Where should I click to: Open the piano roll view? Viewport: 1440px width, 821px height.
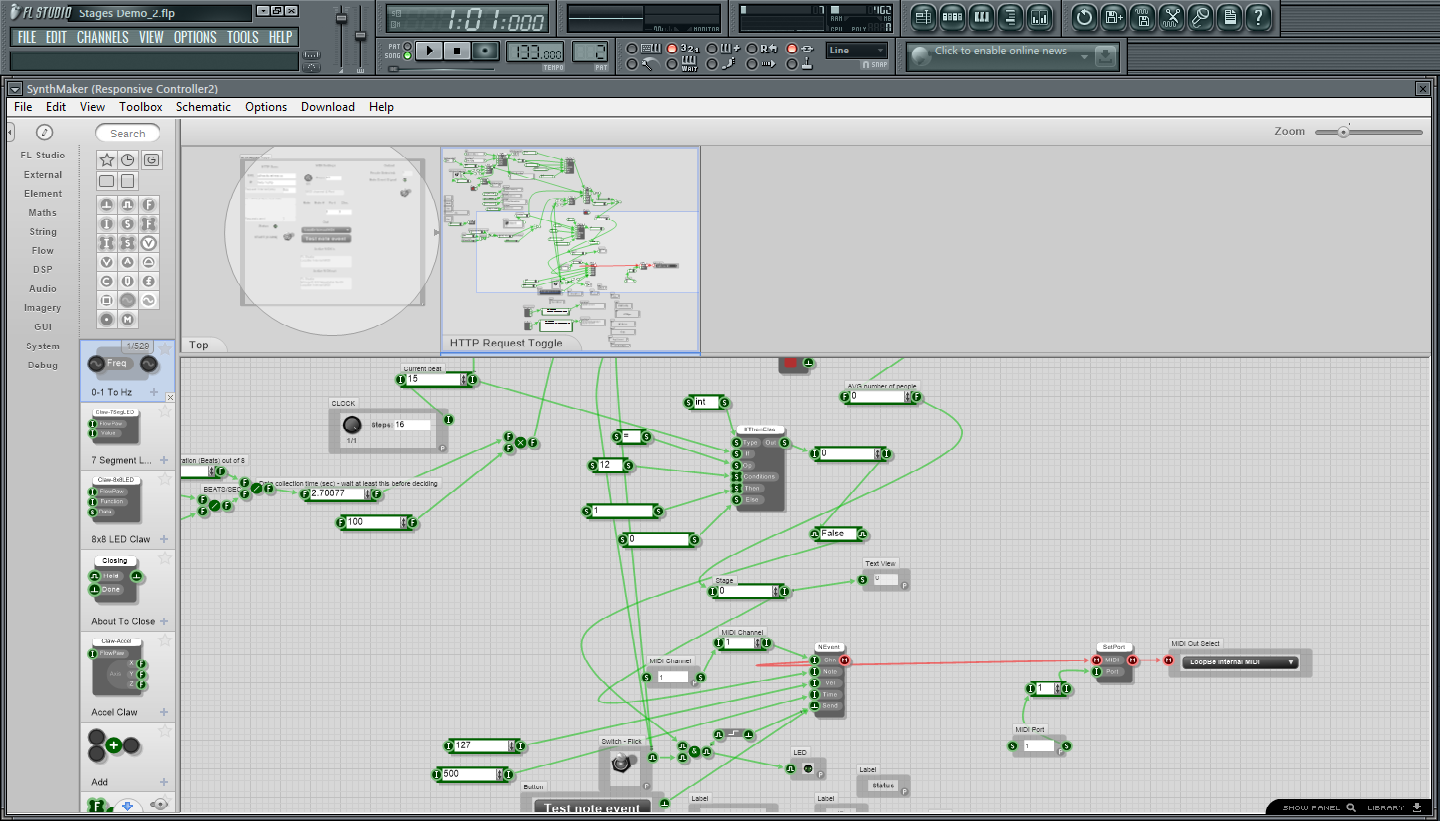[x=981, y=17]
